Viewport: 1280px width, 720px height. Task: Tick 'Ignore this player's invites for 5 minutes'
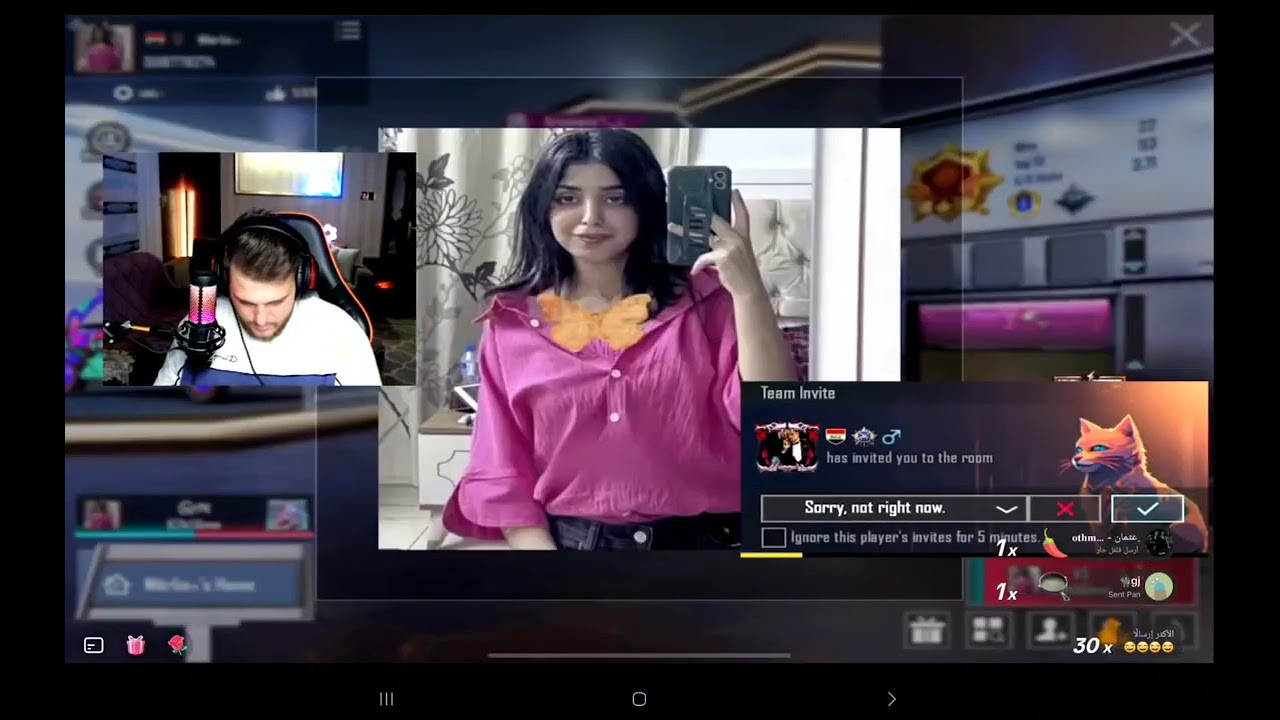pyautogui.click(x=773, y=538)
